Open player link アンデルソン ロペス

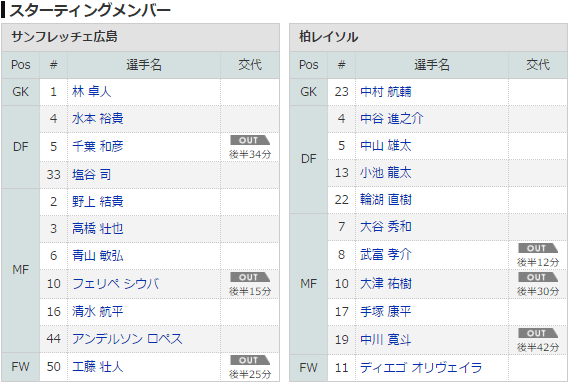127,339
